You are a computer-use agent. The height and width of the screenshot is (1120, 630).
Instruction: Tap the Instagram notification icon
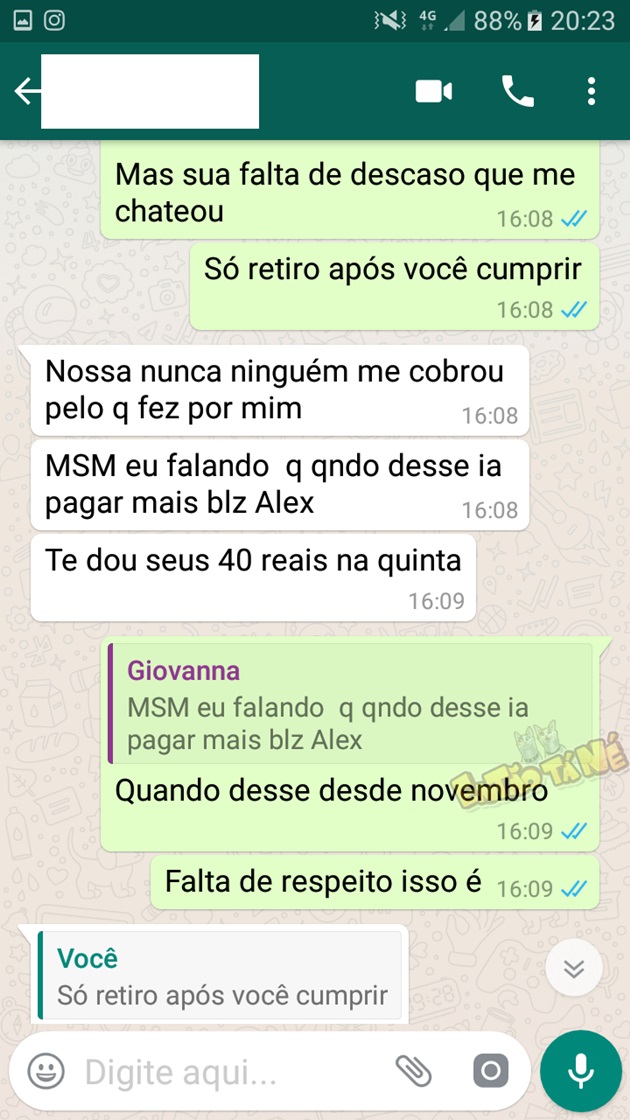click(55, 20)
